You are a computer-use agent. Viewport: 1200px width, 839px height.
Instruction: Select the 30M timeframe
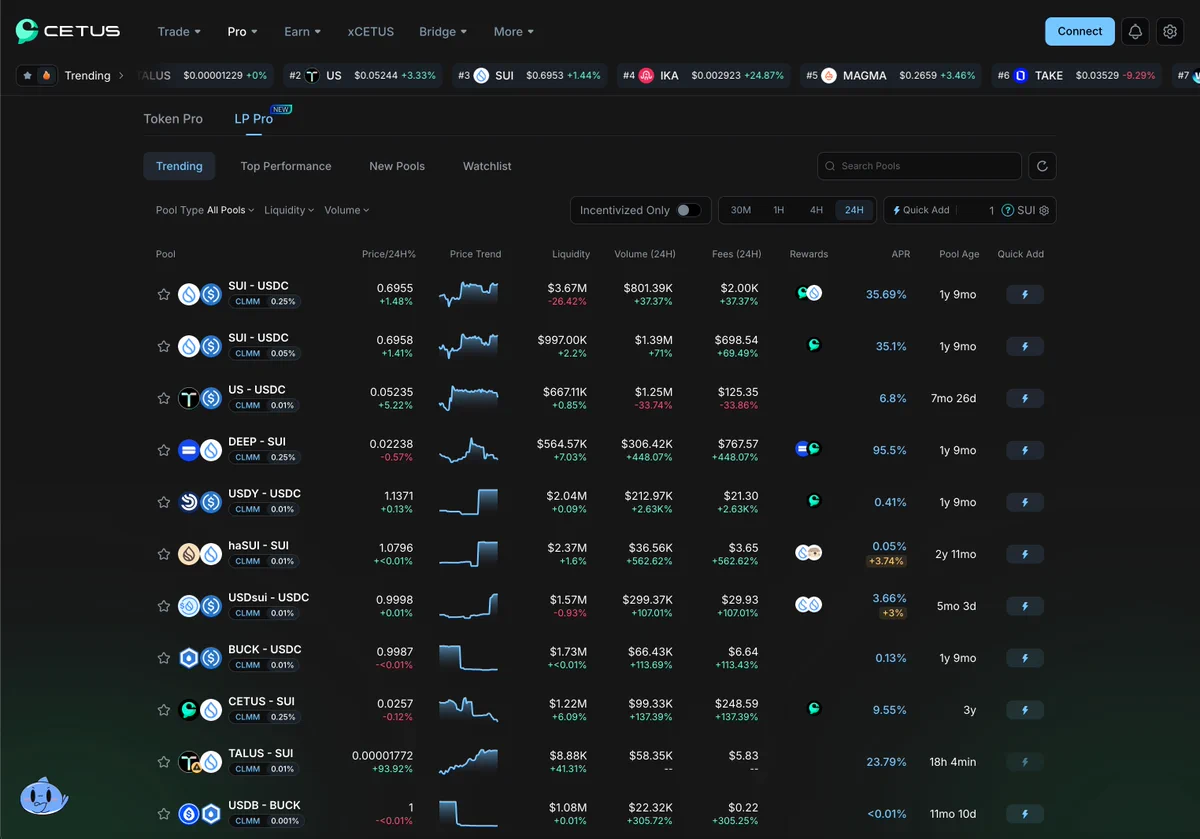point(741,210)
